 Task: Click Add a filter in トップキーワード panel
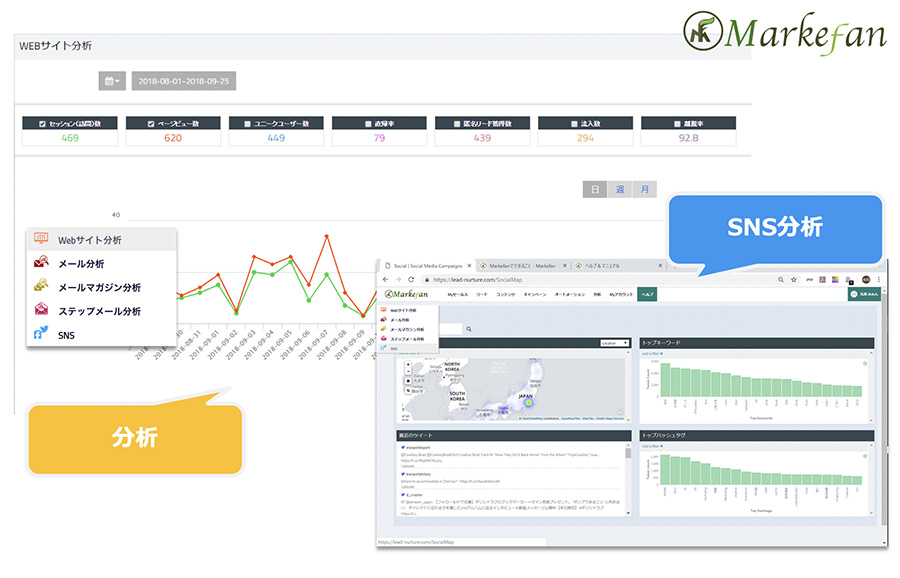pyautogui.click(x=652, y=354)
